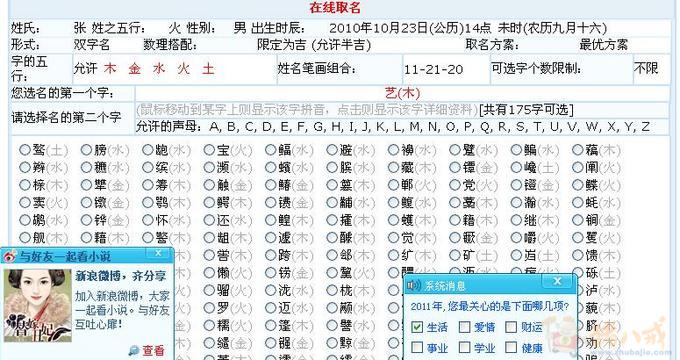This screenshot has width=680, height=360.
Task: Click the red 木 allowed element
Action: 110,69
